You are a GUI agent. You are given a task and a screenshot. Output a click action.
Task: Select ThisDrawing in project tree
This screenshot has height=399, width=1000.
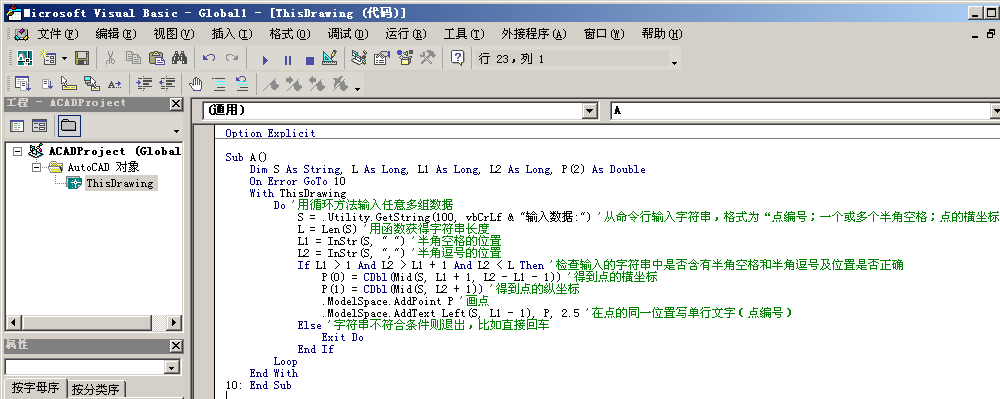[x=120, y=184]
